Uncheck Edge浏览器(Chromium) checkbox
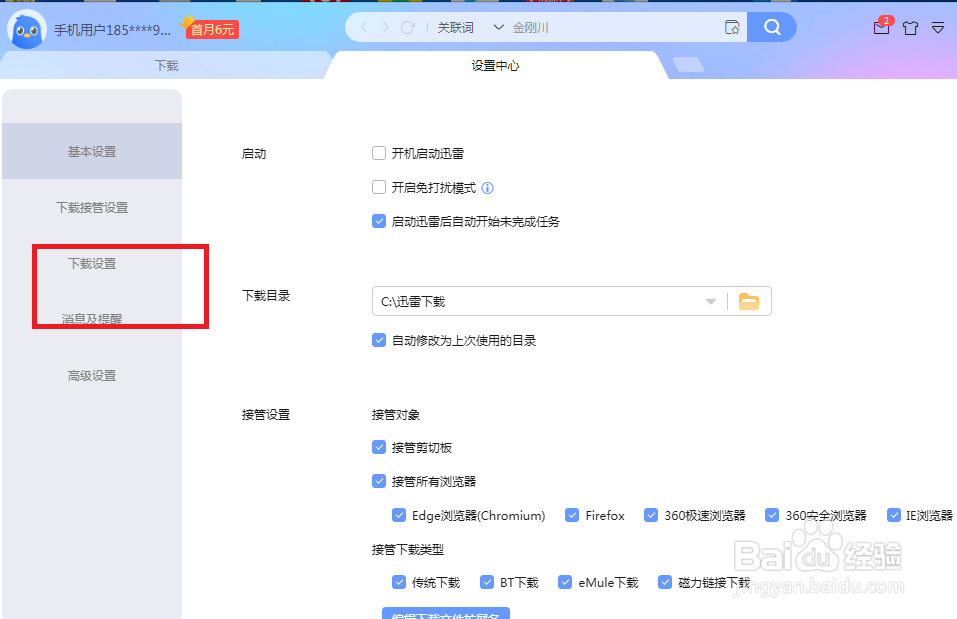The height and width of the screenshot is (619, 957). pyautogui.click(x=399, y=515)
